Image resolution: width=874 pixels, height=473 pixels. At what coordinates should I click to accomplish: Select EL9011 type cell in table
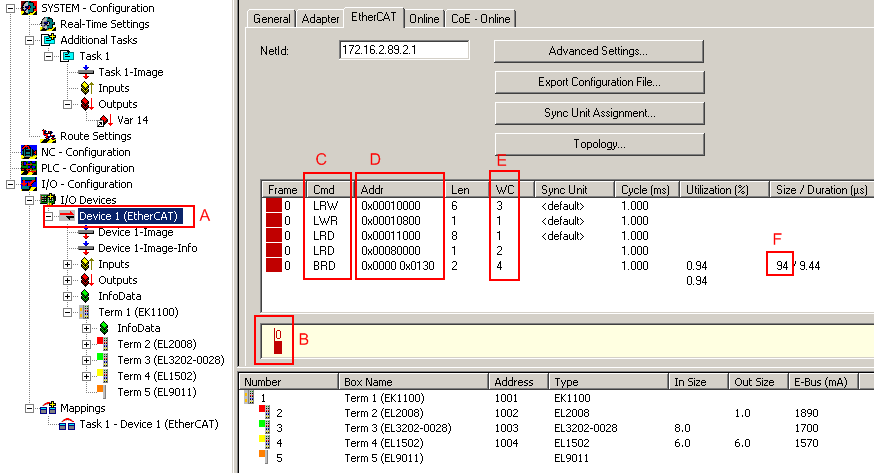coord(571,458)
